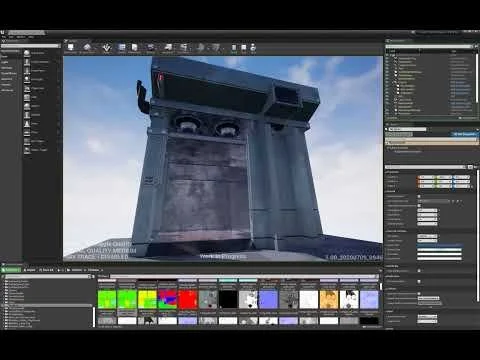Click Save All in Content Browser
The image size is (480, 360).
point(47,270)
